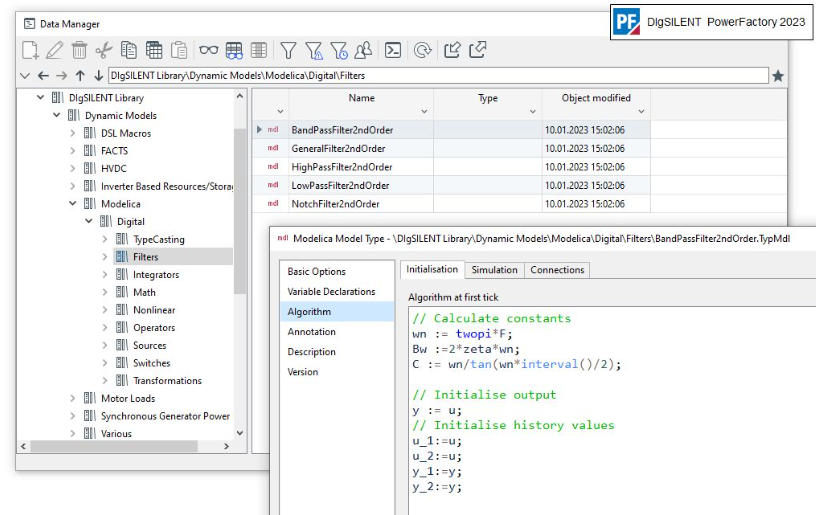Click the funnel with clock icon
The image size is (816, 515).
tap(339, 50)
